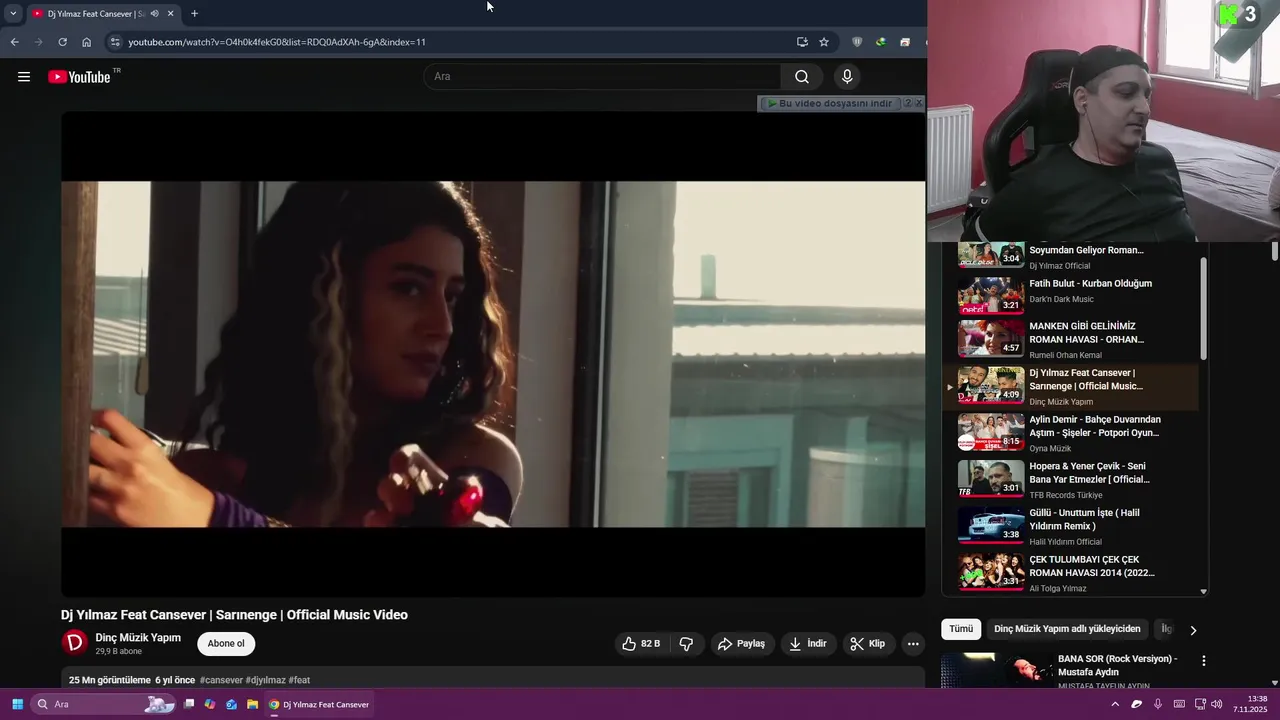Reload the page with refresh icon
This screenshot has width=1280, height=720.
(62, 42)
